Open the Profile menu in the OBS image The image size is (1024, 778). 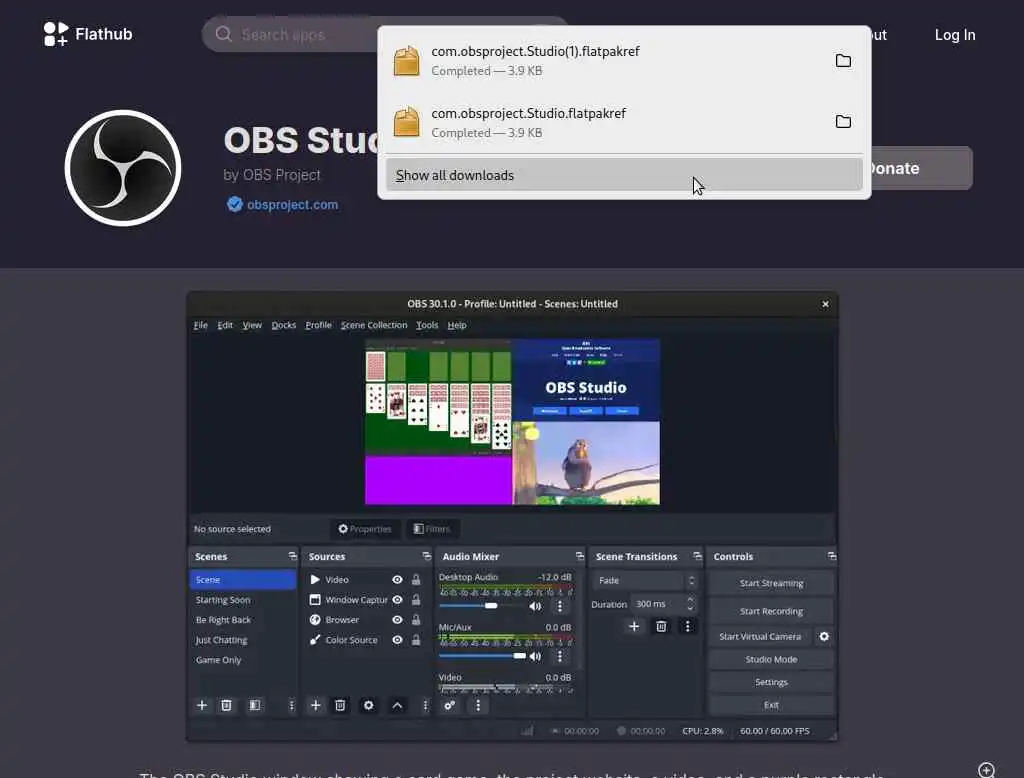click(318, 325)
